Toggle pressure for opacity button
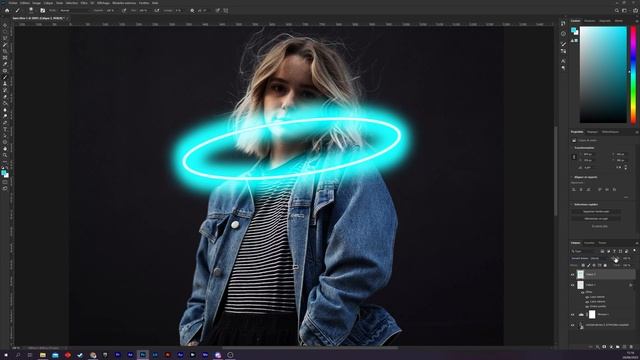The image size is (640, 360). click(124, 11)
